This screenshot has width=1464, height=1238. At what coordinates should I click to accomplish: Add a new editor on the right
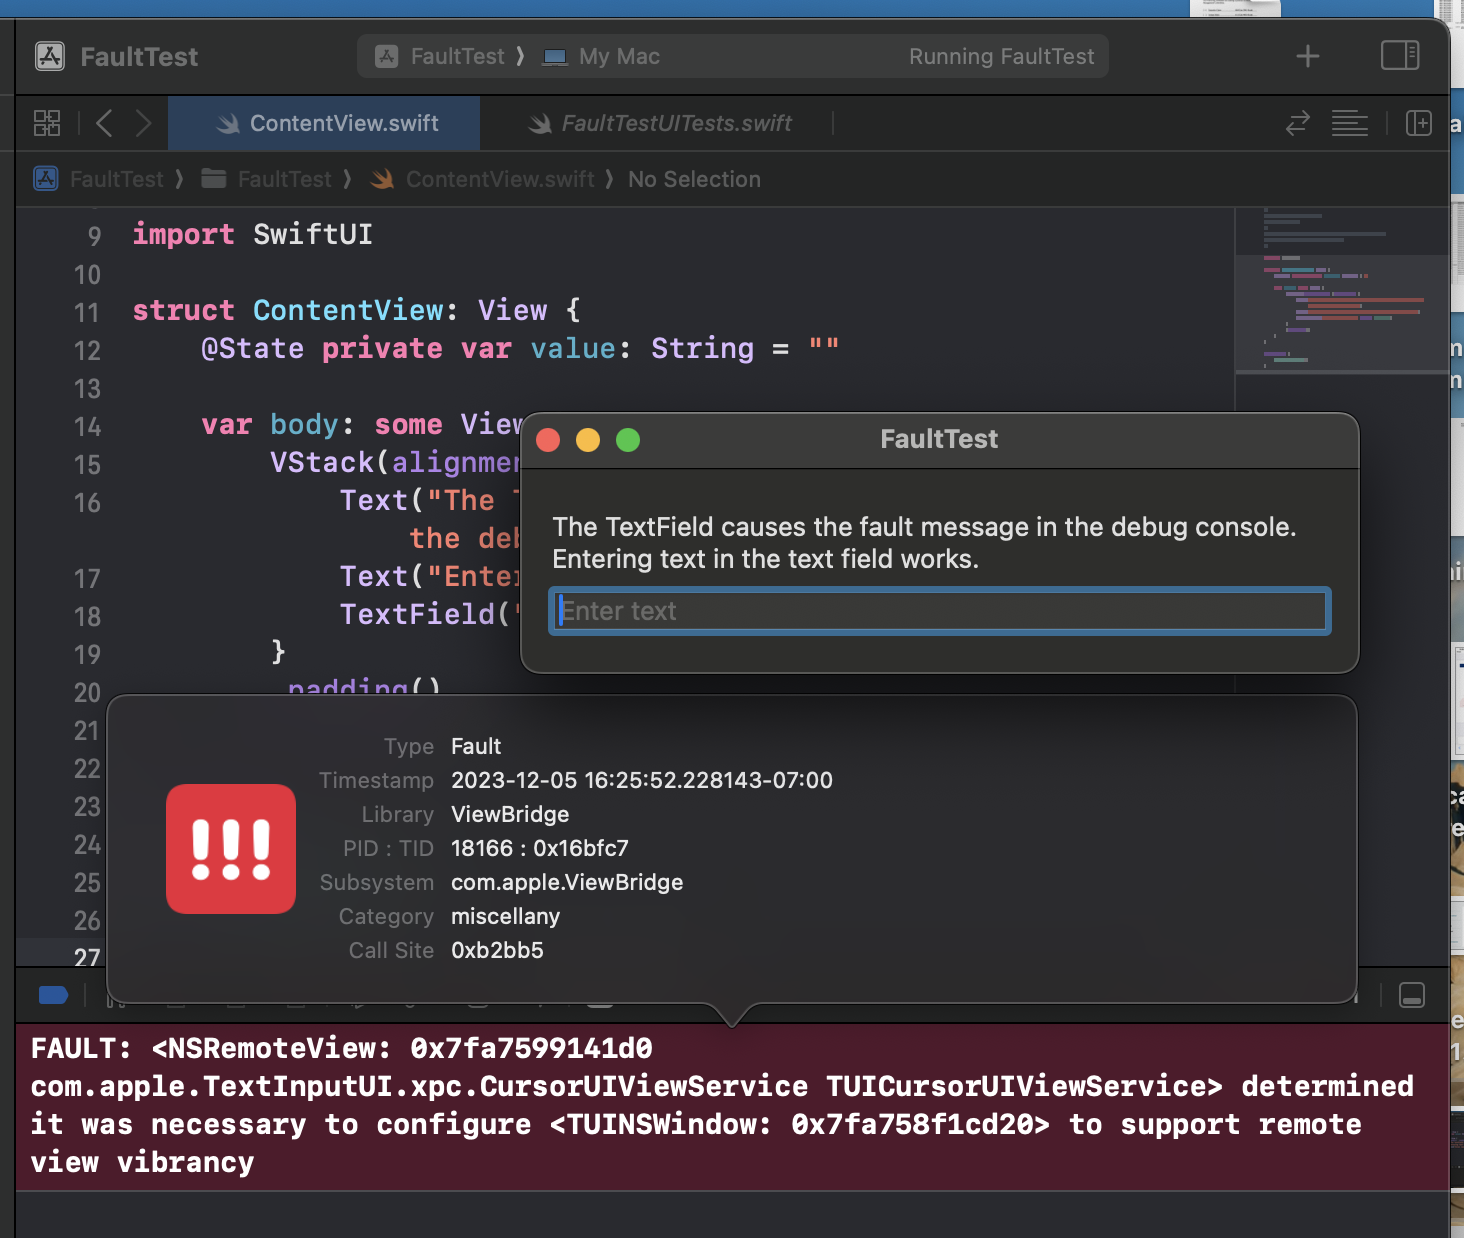coord(1418,123)
